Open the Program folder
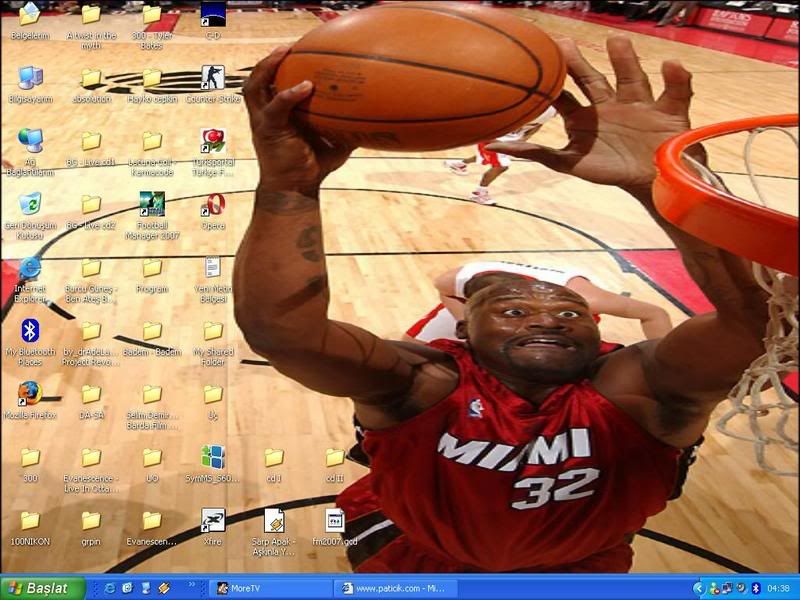This screenshot has height=600, width=800. (152, 268)
